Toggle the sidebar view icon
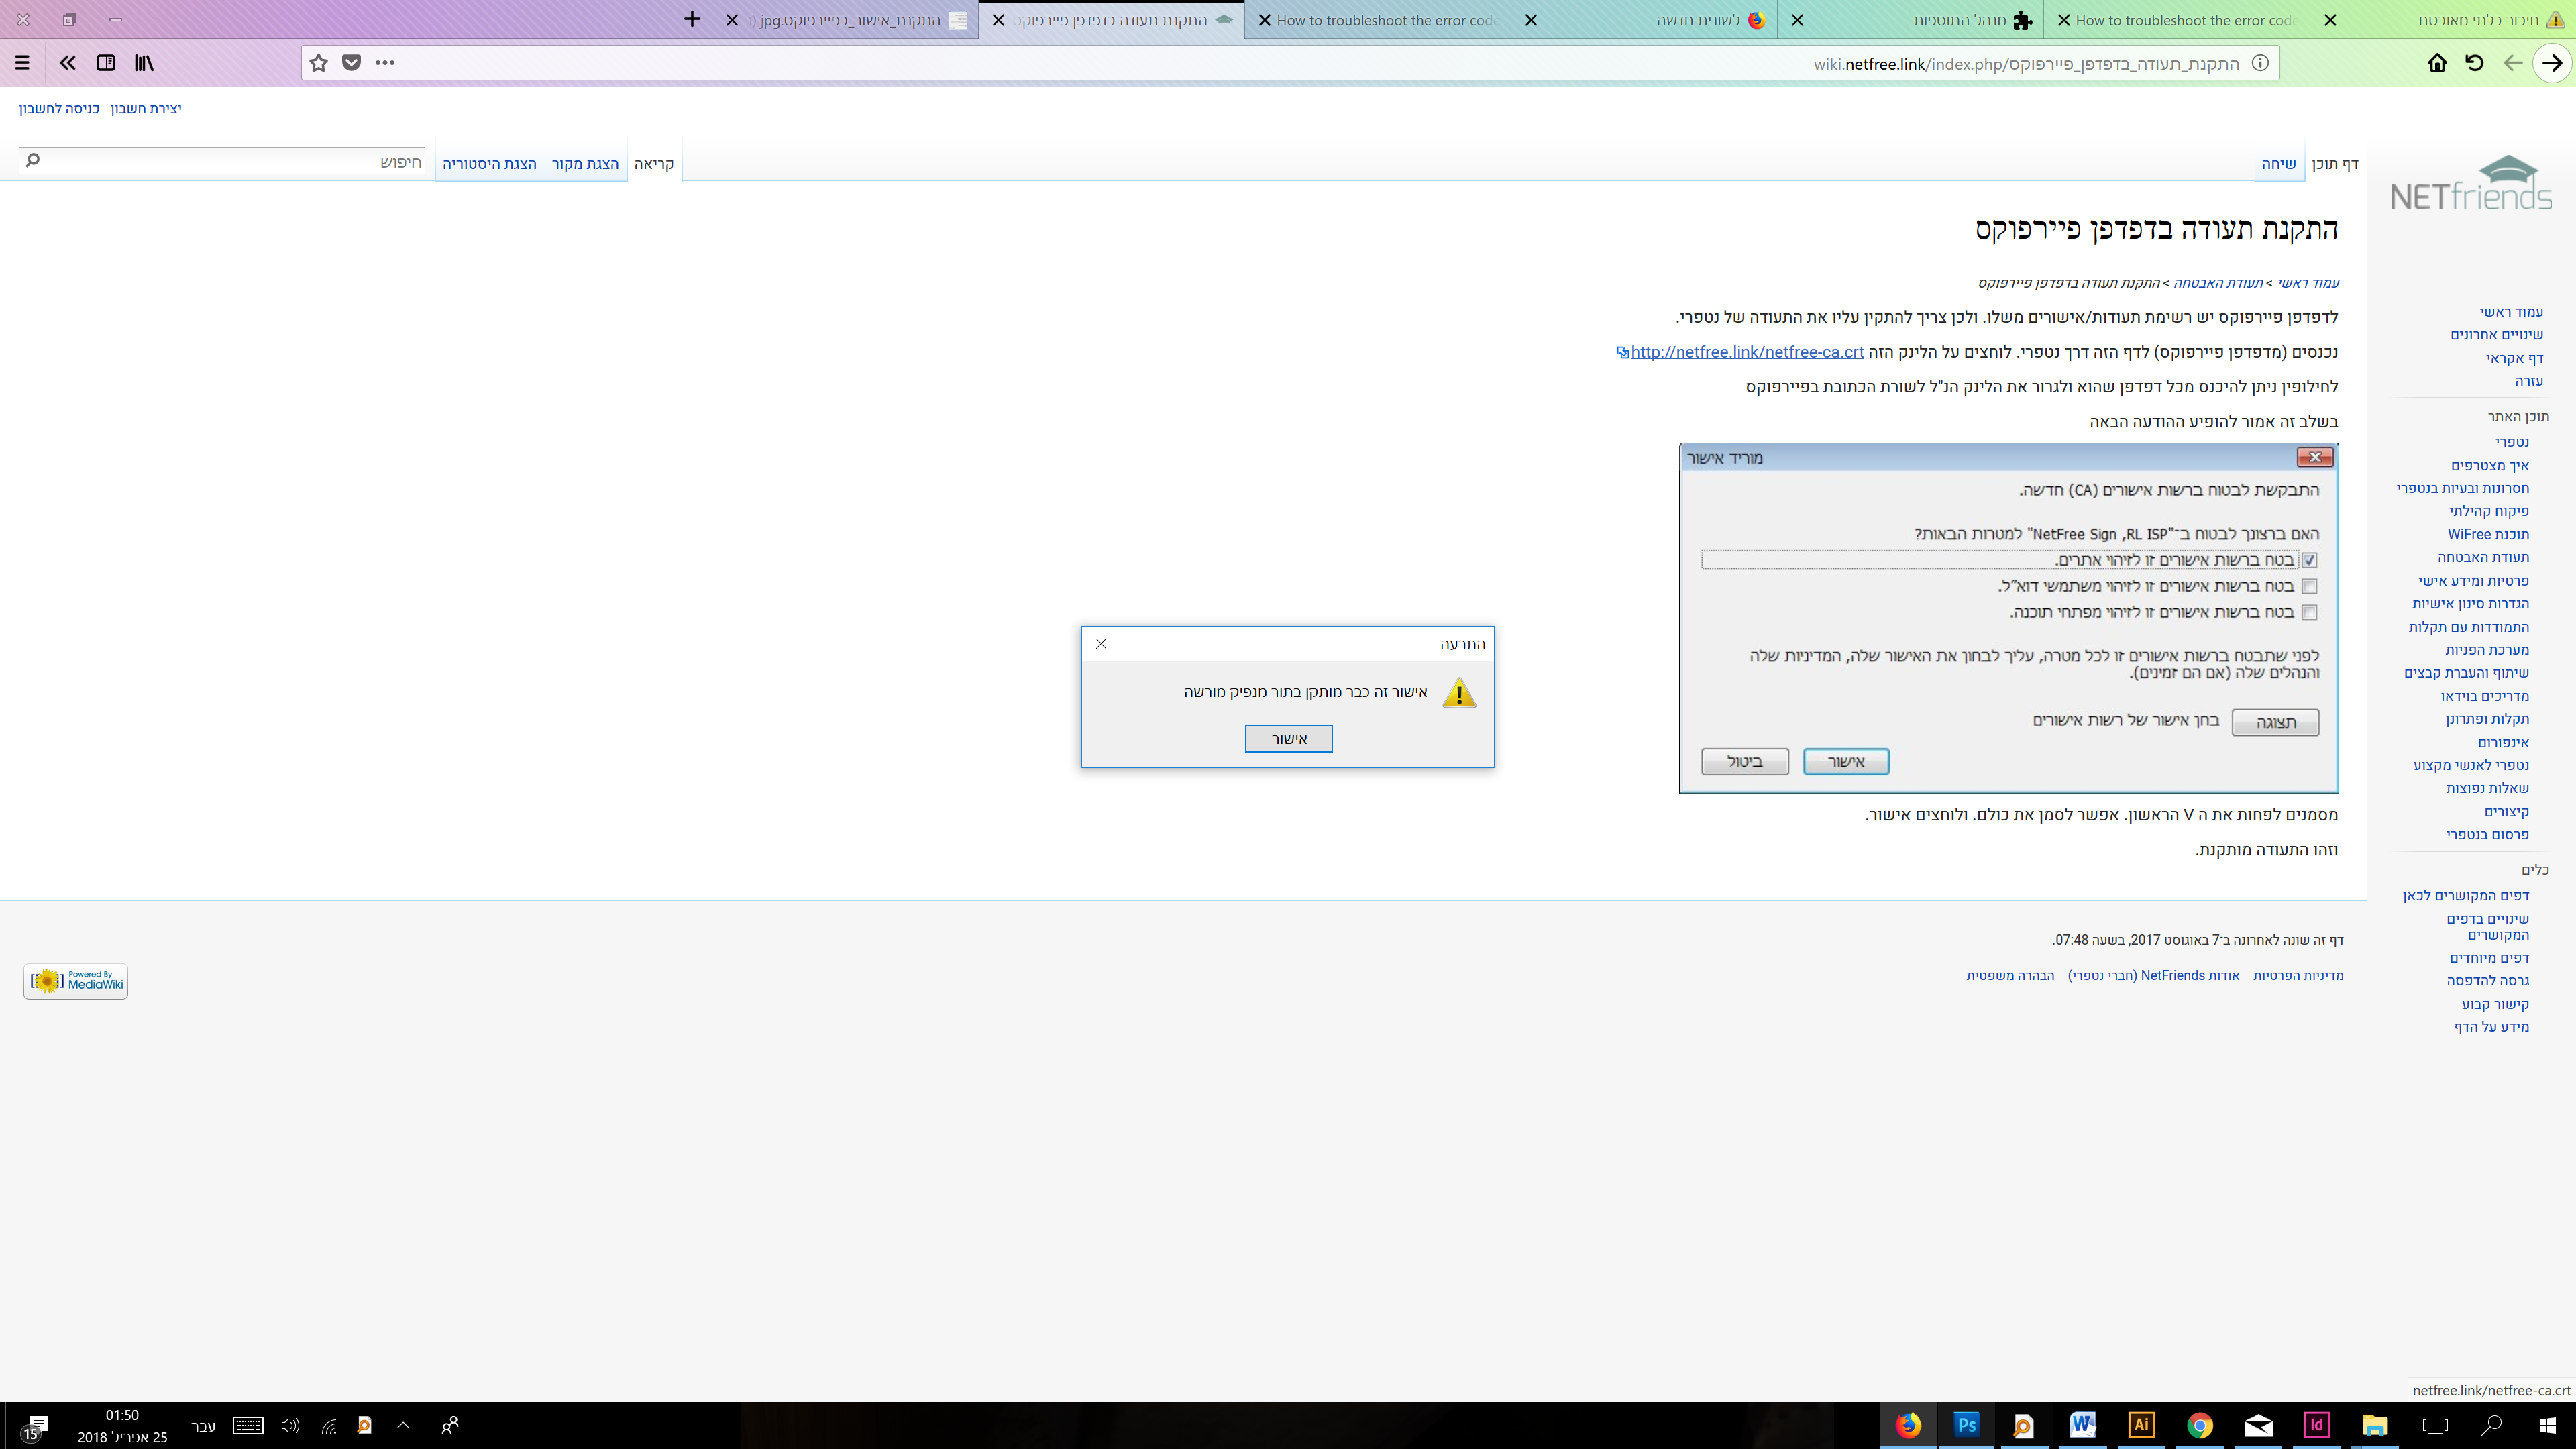2576x1449 pixels. tap(105, 63)
